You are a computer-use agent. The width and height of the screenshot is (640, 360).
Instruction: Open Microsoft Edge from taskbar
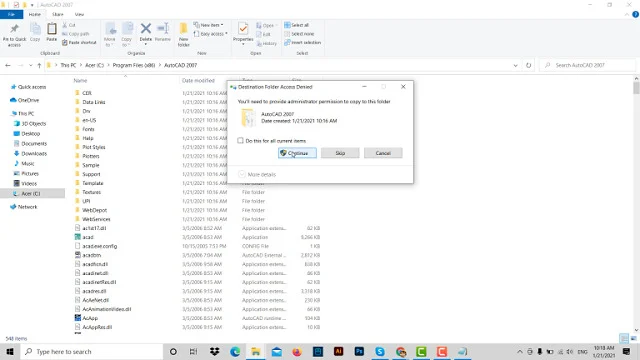click(235, 351)
